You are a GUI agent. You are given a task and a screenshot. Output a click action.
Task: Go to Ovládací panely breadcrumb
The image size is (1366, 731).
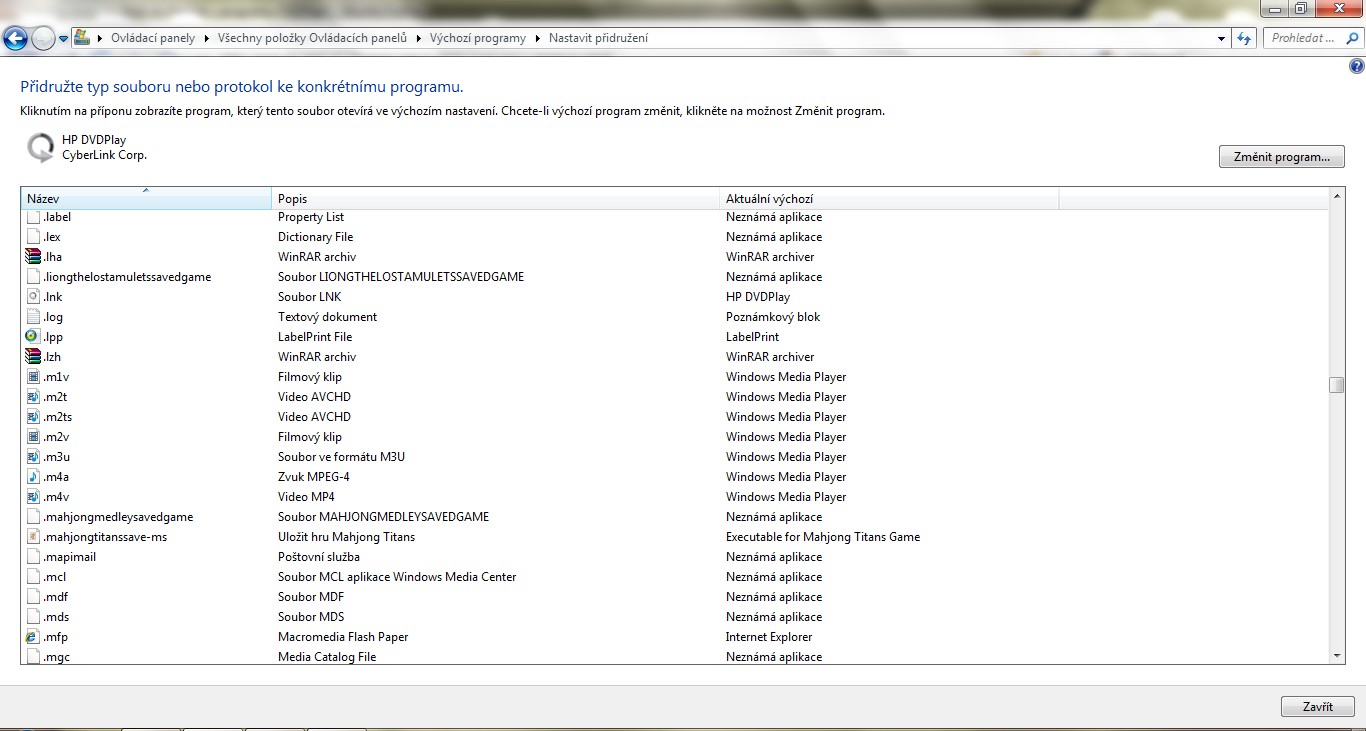click(x=152, y=38)
